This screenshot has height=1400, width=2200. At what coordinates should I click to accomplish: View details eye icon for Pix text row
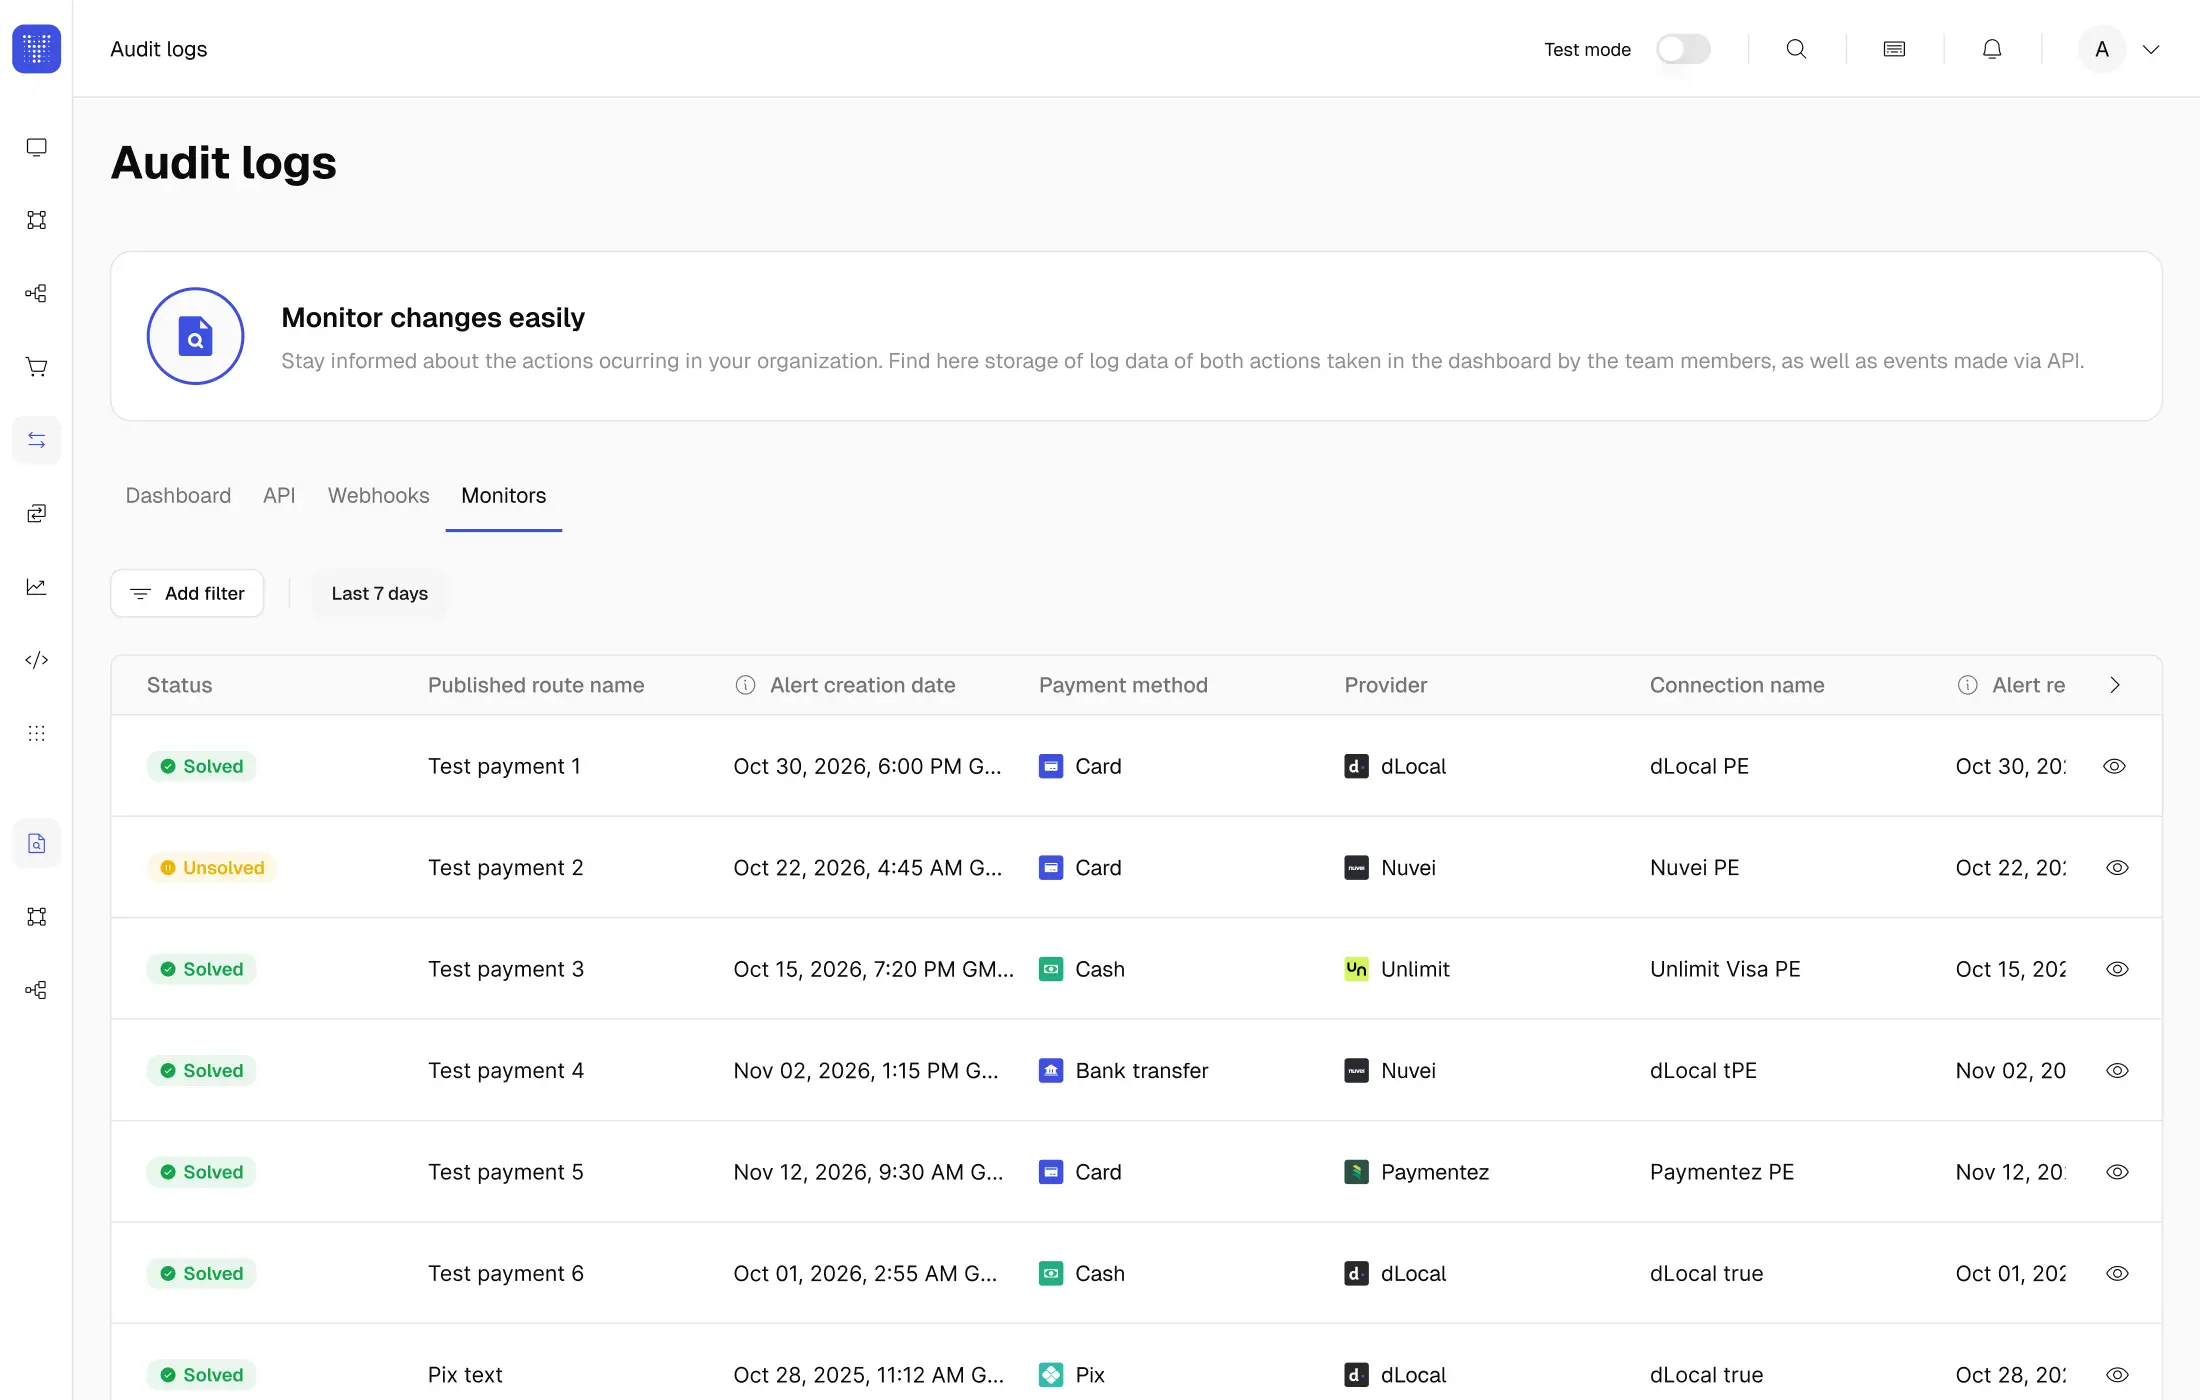pyautogui.click(x=2116, y=1375)
